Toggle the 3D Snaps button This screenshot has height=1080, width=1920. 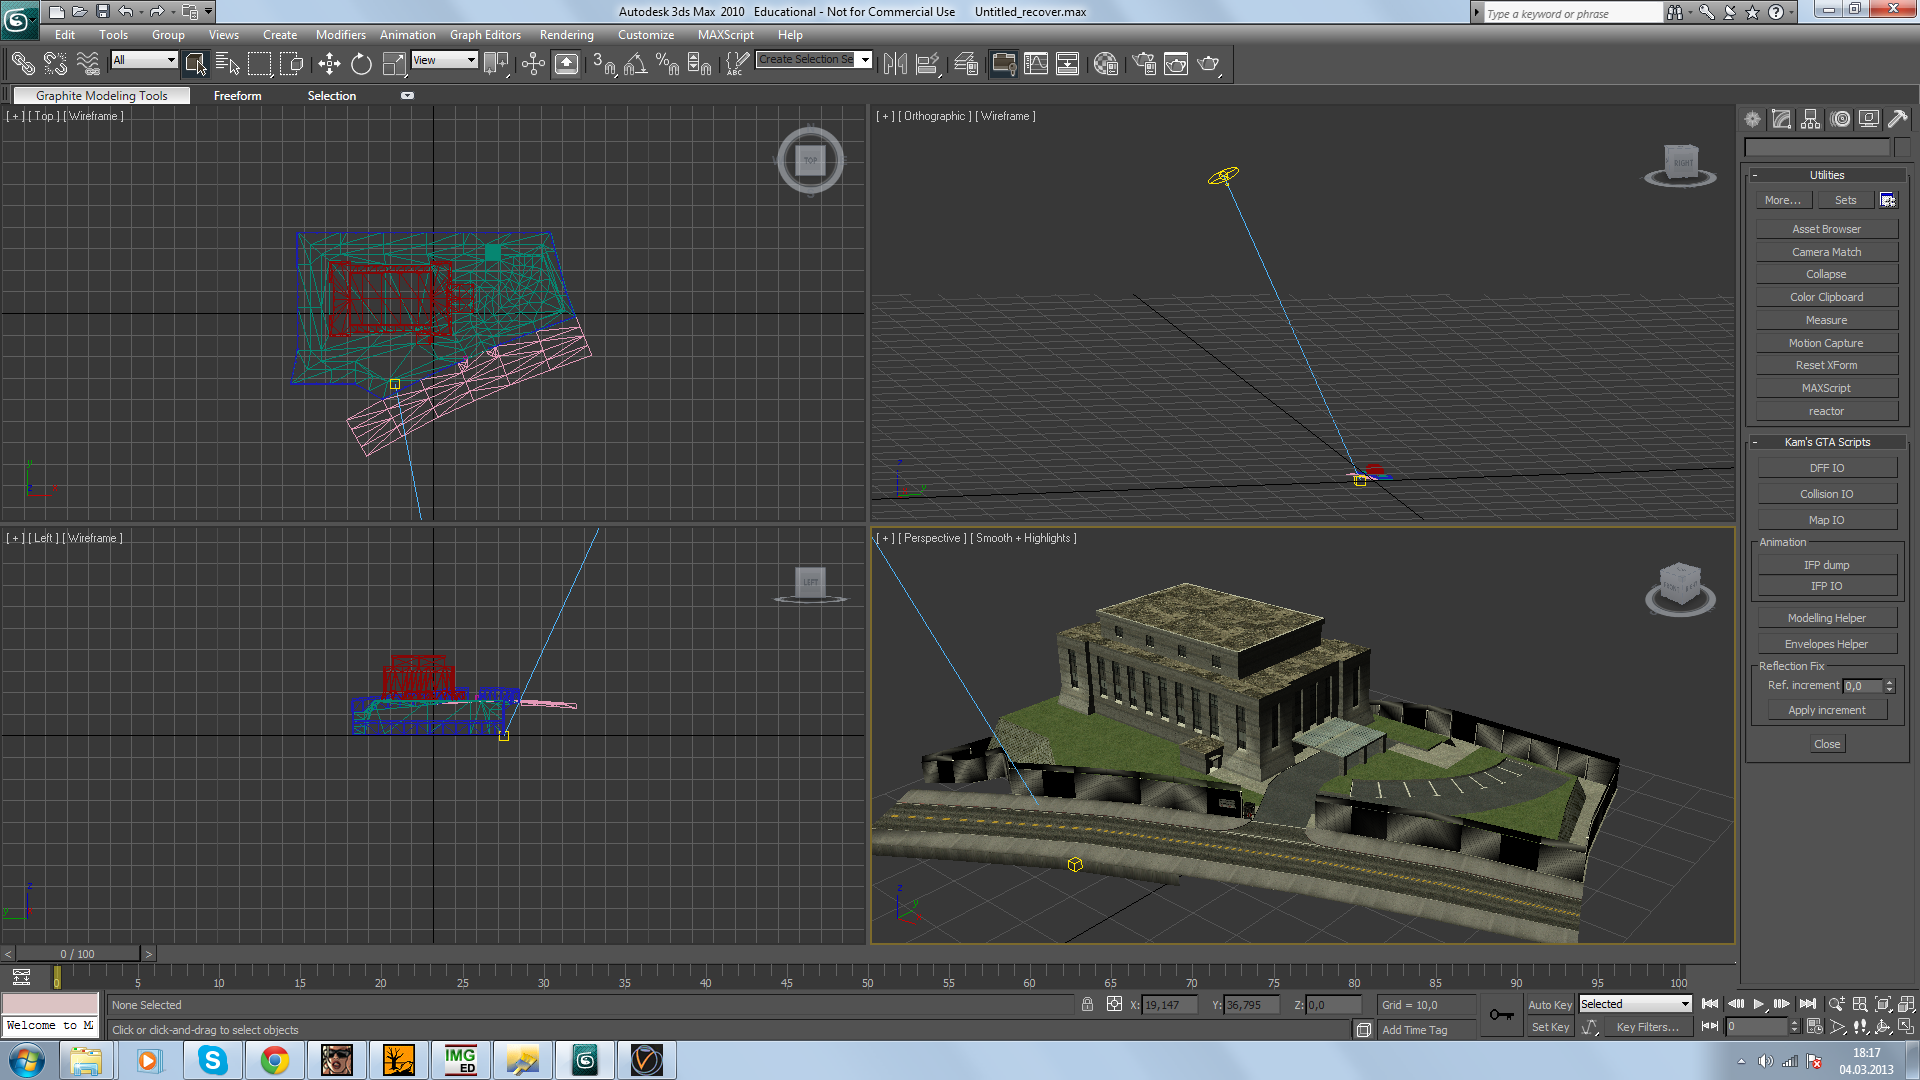(603, 64)
